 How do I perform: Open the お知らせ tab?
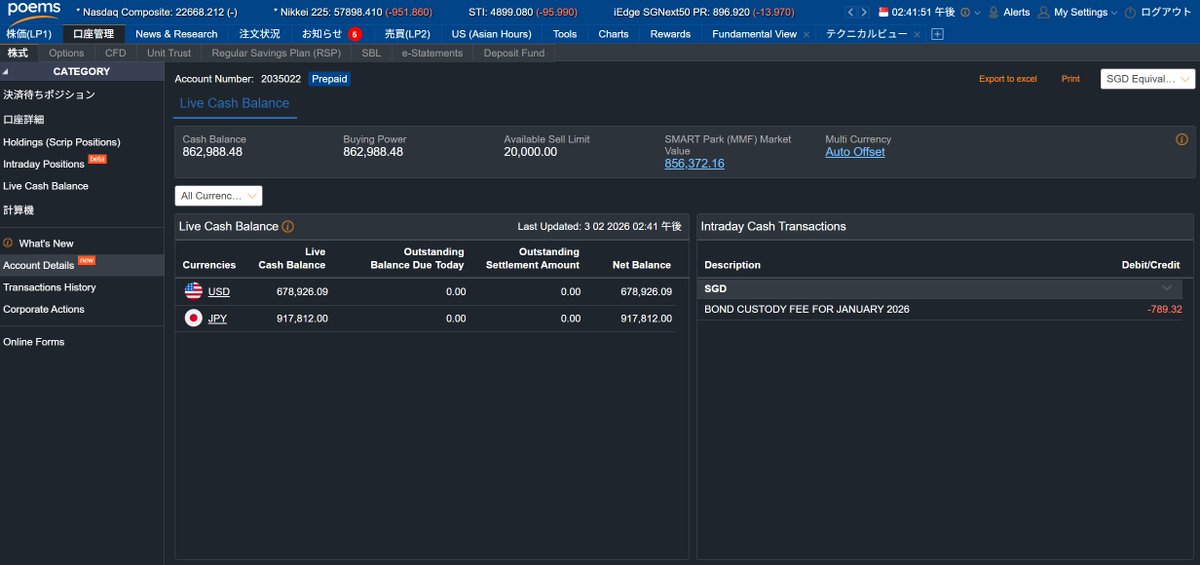(322, 34)
